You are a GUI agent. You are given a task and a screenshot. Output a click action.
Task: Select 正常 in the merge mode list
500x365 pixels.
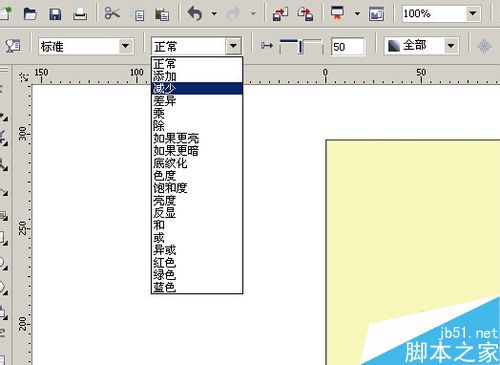point(197,63)
